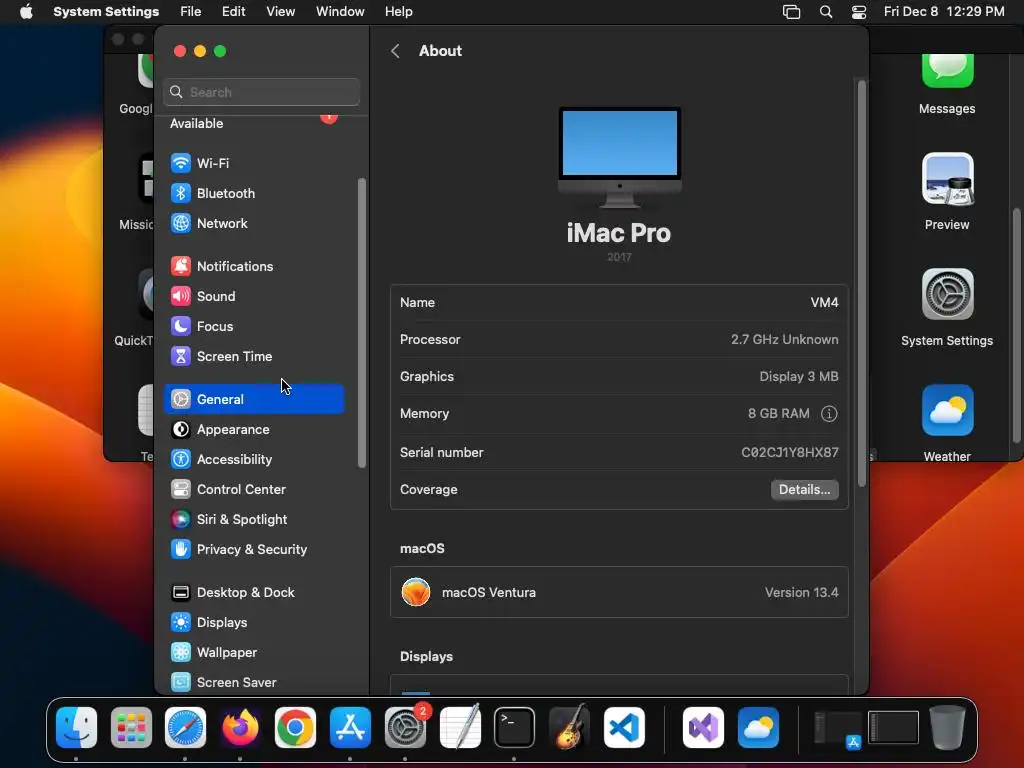Click the iMac Pro image

(620, 157)
